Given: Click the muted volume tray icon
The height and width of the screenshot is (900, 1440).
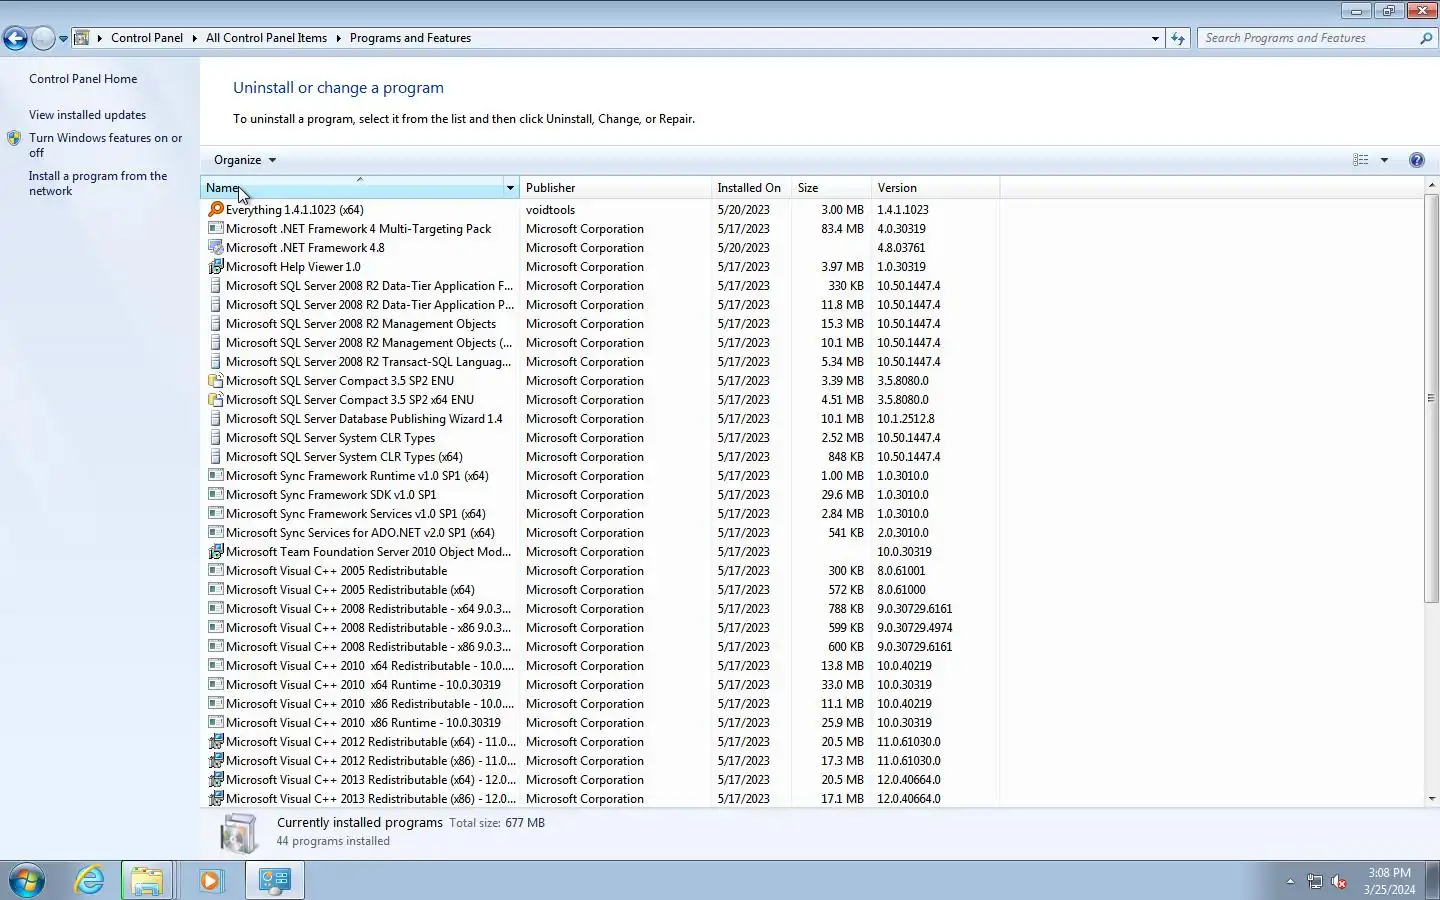Looking at the screenshot, I should [1339, 881].
